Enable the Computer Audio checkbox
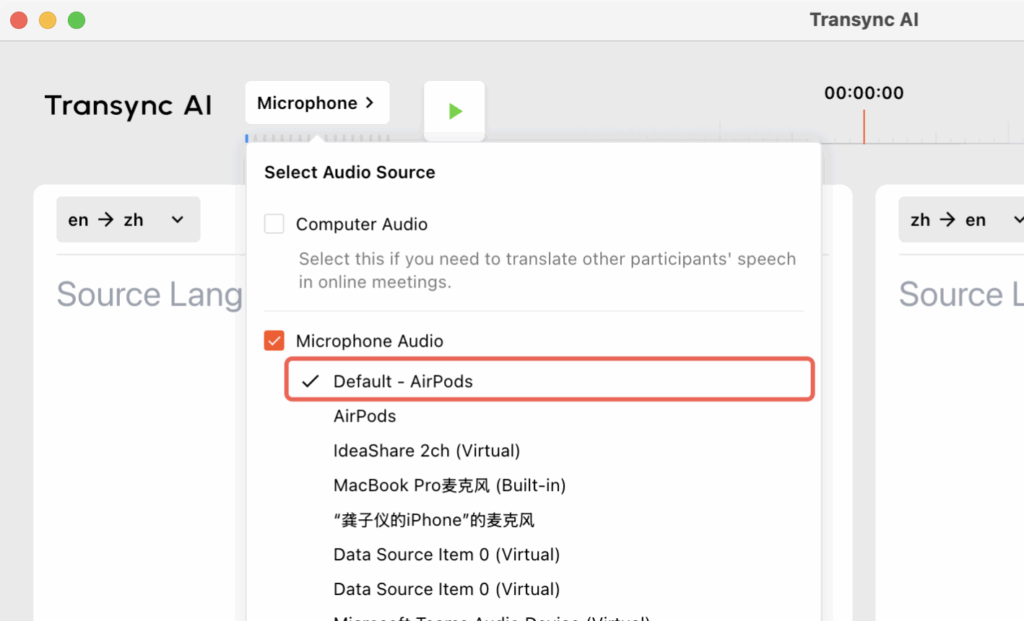The height and width of the screenshot is (621, 1024). (274, 224)
